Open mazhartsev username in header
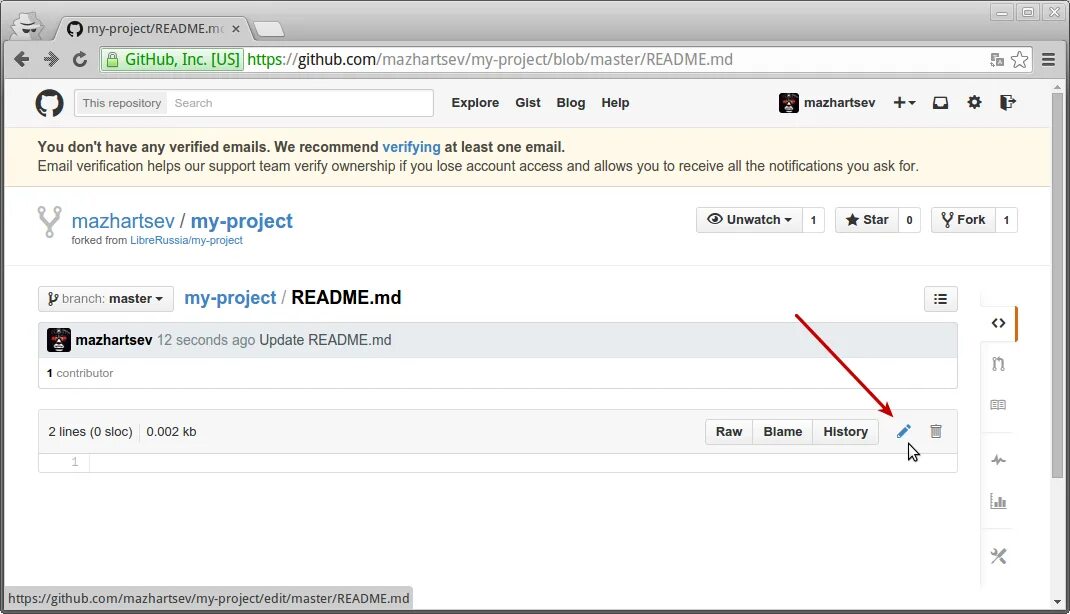Viewport: 1070px width, 614px height. tap(839, 102)
